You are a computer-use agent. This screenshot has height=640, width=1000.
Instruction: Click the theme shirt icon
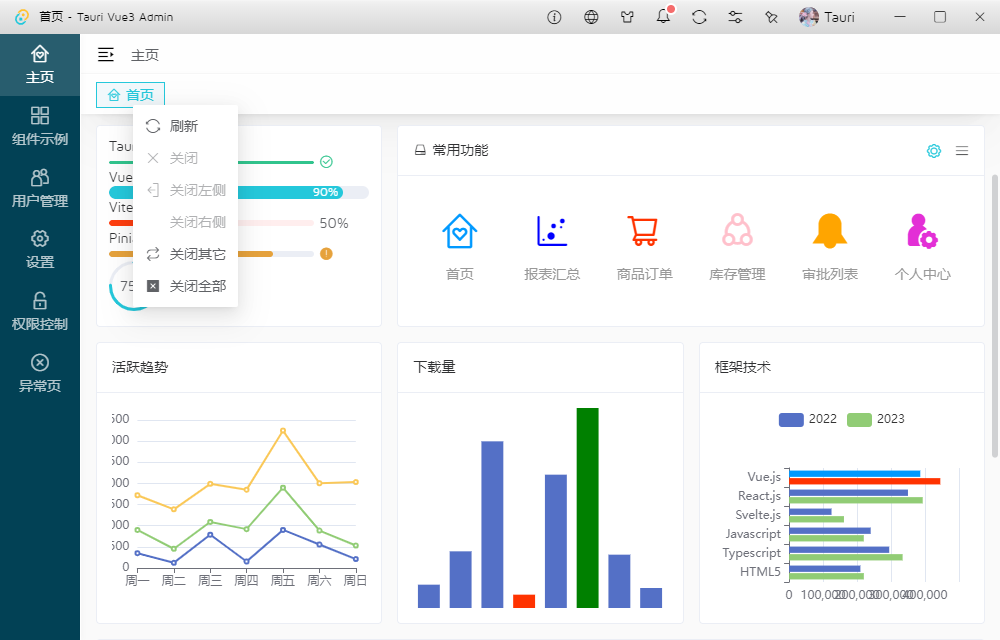(x=627, y=17)
